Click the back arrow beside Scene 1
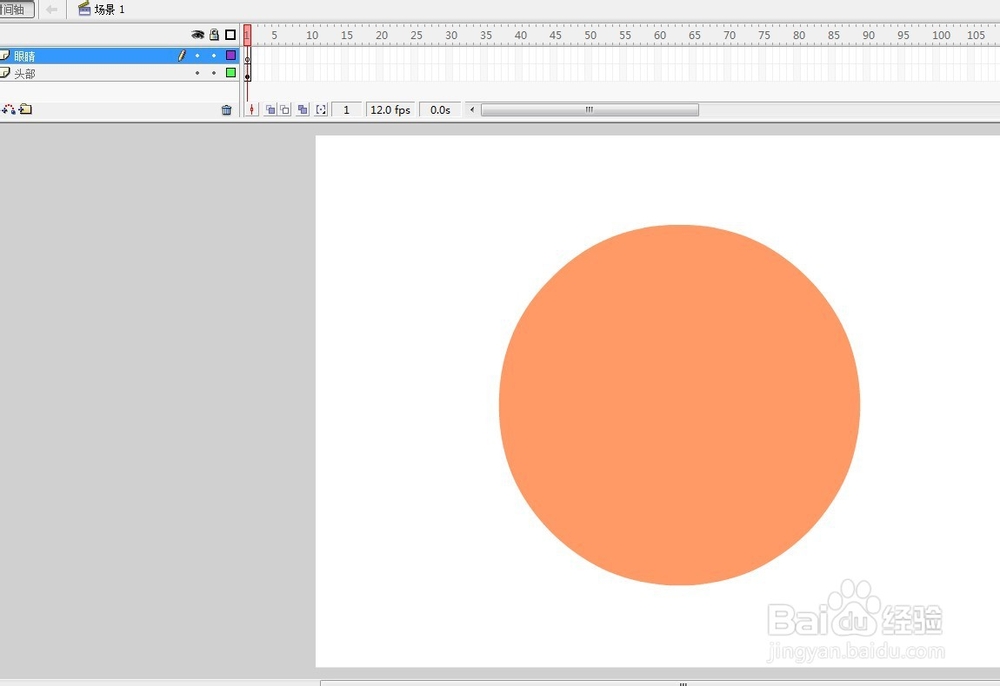 click(52, 10)
